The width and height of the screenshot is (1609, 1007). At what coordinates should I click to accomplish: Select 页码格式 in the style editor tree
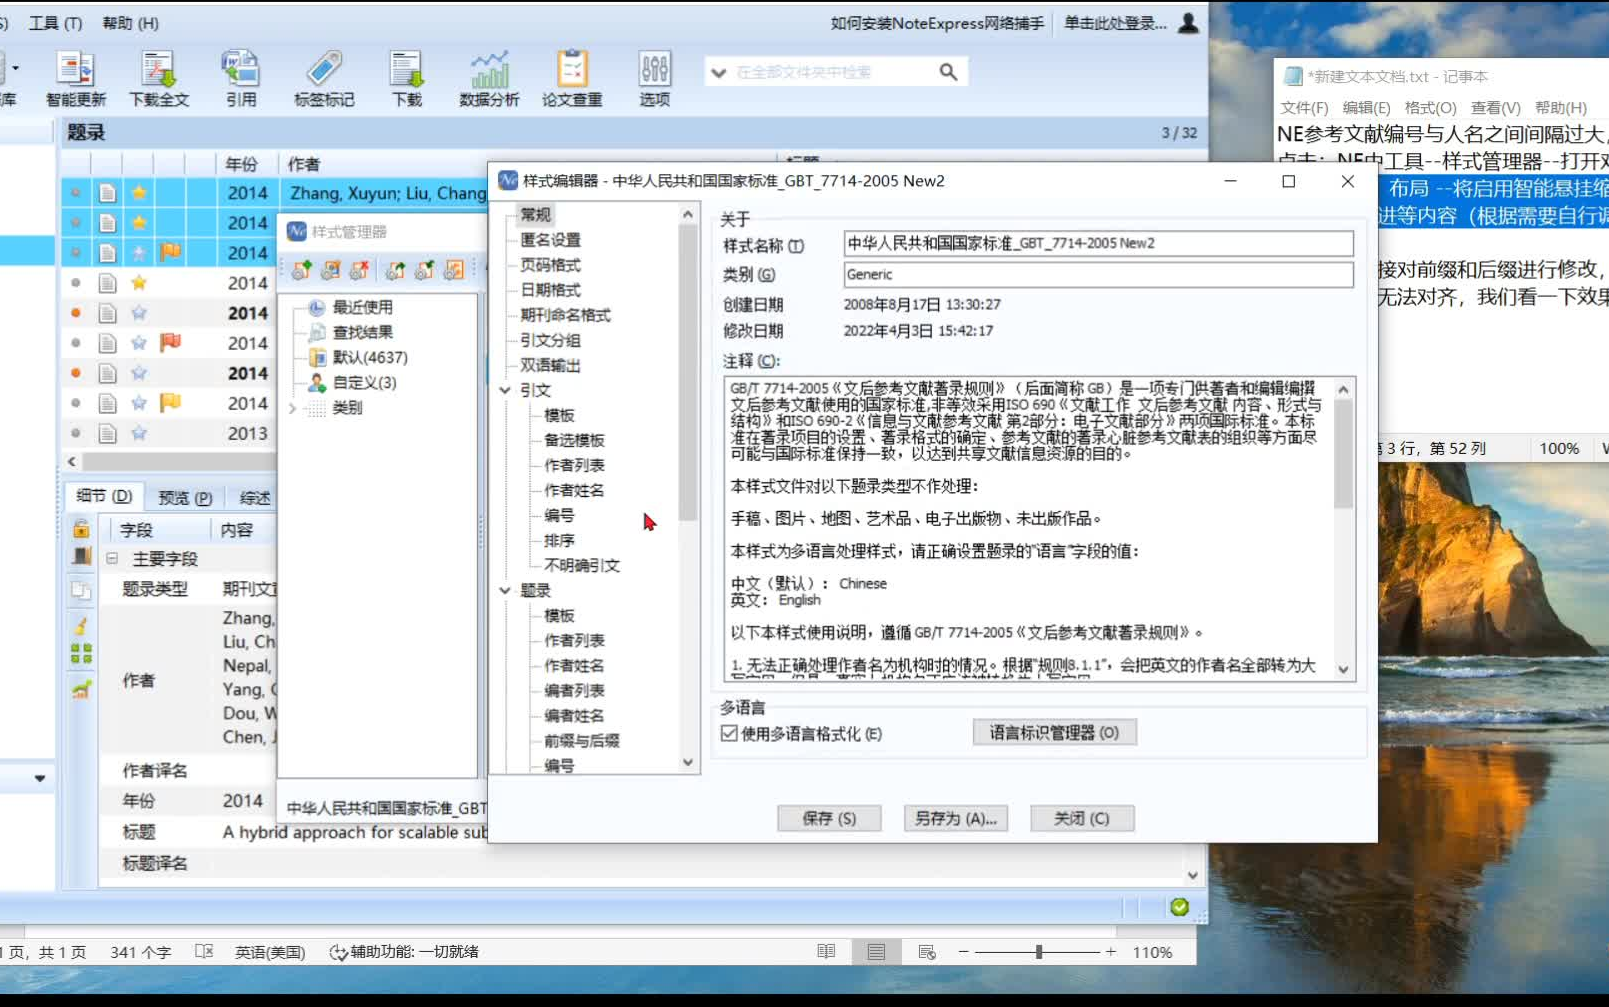click(550, 265)
